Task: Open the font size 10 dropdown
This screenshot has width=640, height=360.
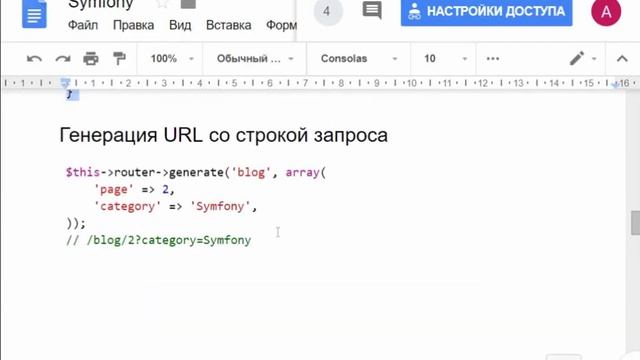Action: point(445,59)
